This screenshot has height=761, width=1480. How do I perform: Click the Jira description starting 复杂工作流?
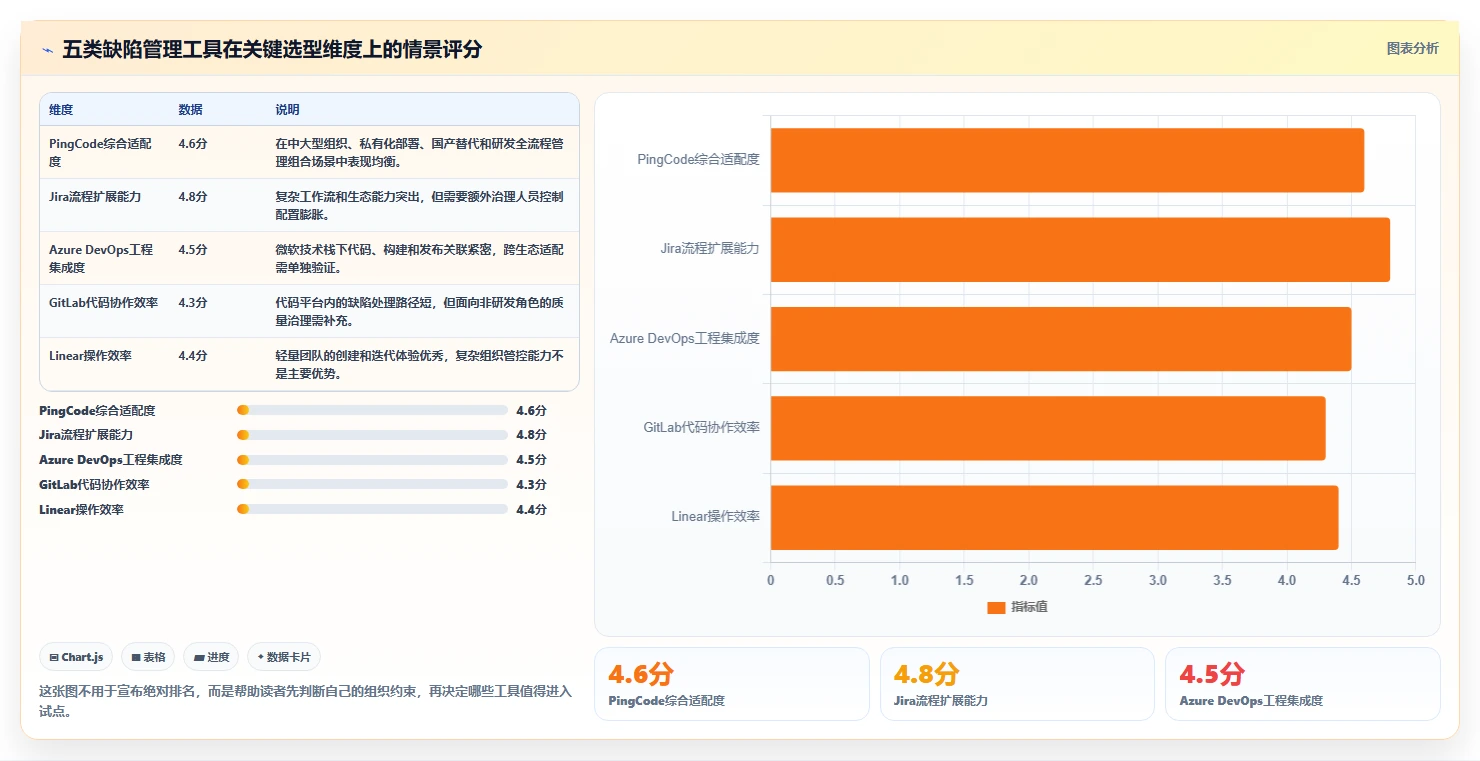click(420, 205)
